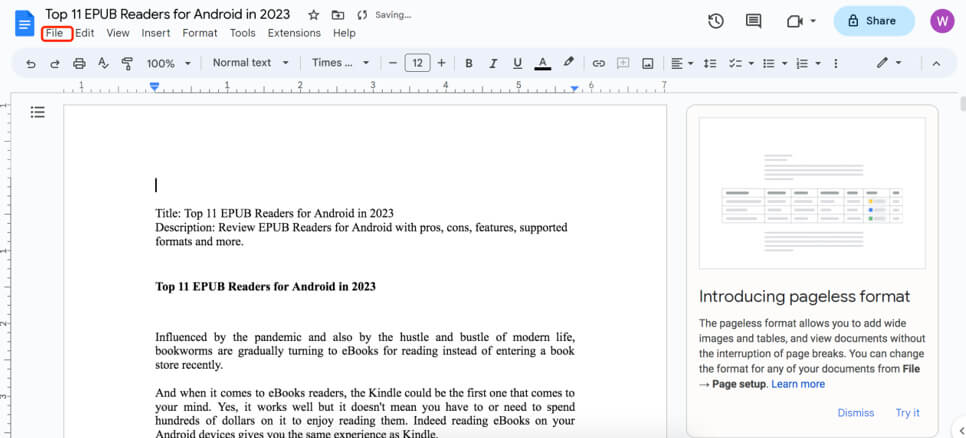Screen dimensions: 966x438
Task: Star the document title
Action: (x=314, y=15)
